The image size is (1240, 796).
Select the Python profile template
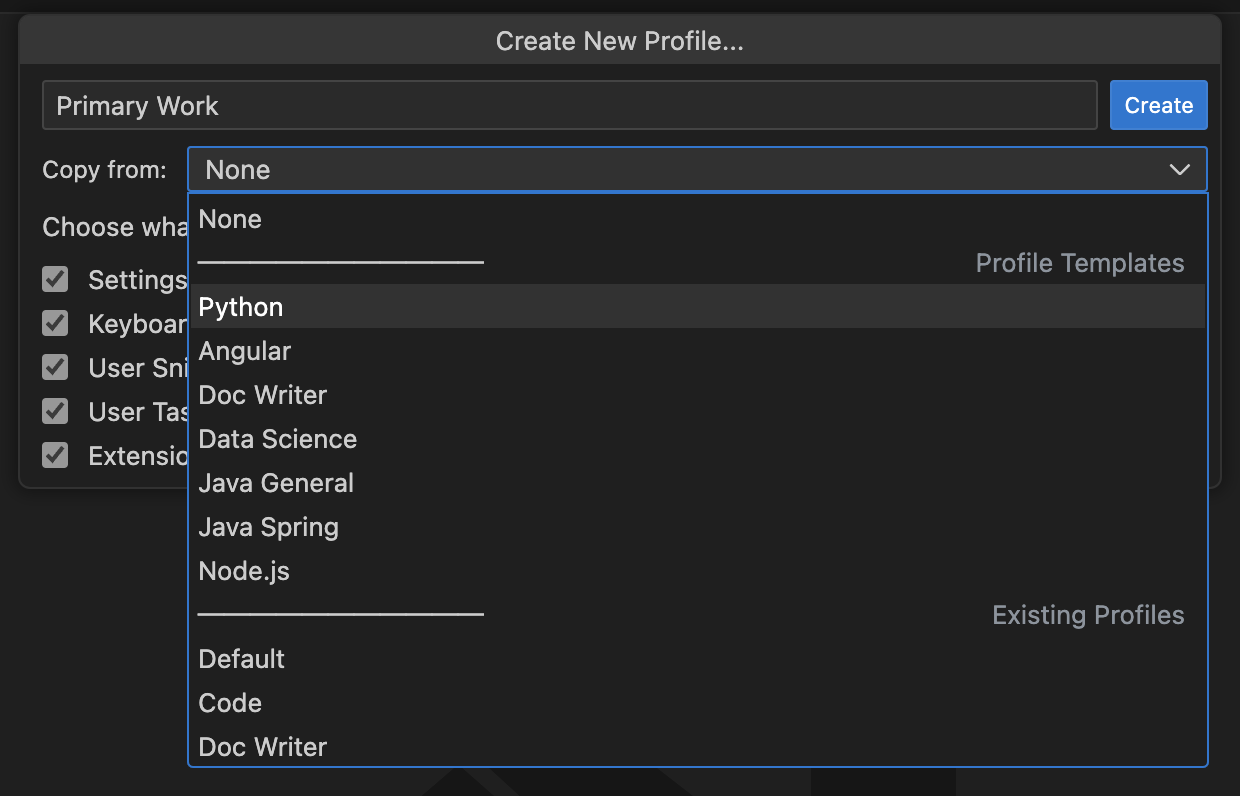pos(240,307)
